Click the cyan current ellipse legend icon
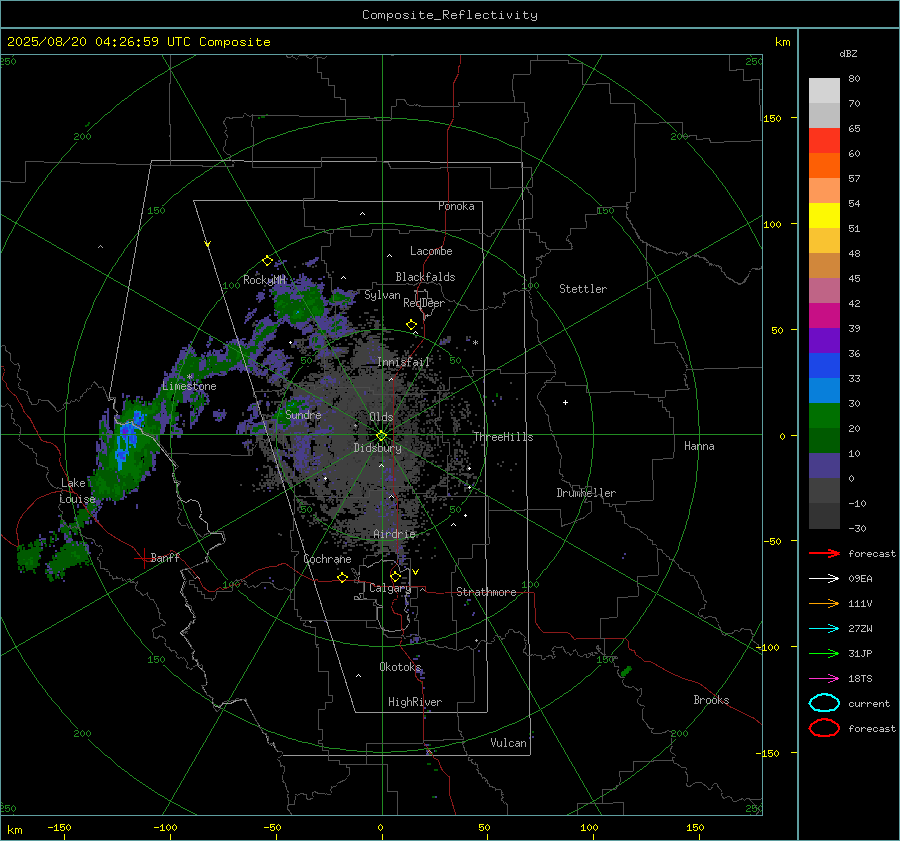This screenshot has height=841, width=900. pyautogui.click(x=824, y=703)
